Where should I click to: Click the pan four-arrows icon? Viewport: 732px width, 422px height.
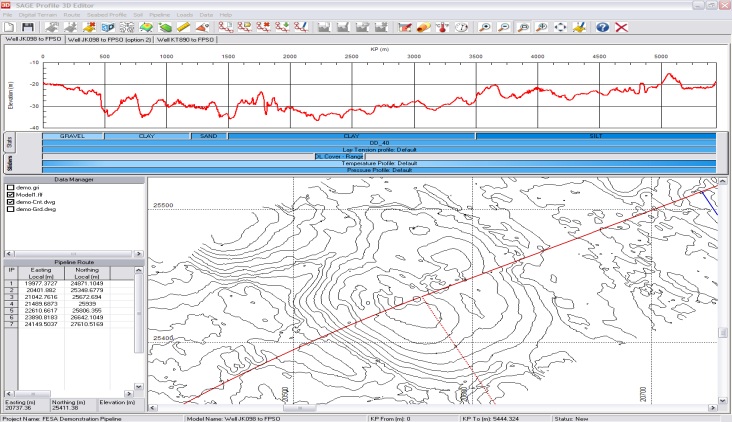coord(560,27)
